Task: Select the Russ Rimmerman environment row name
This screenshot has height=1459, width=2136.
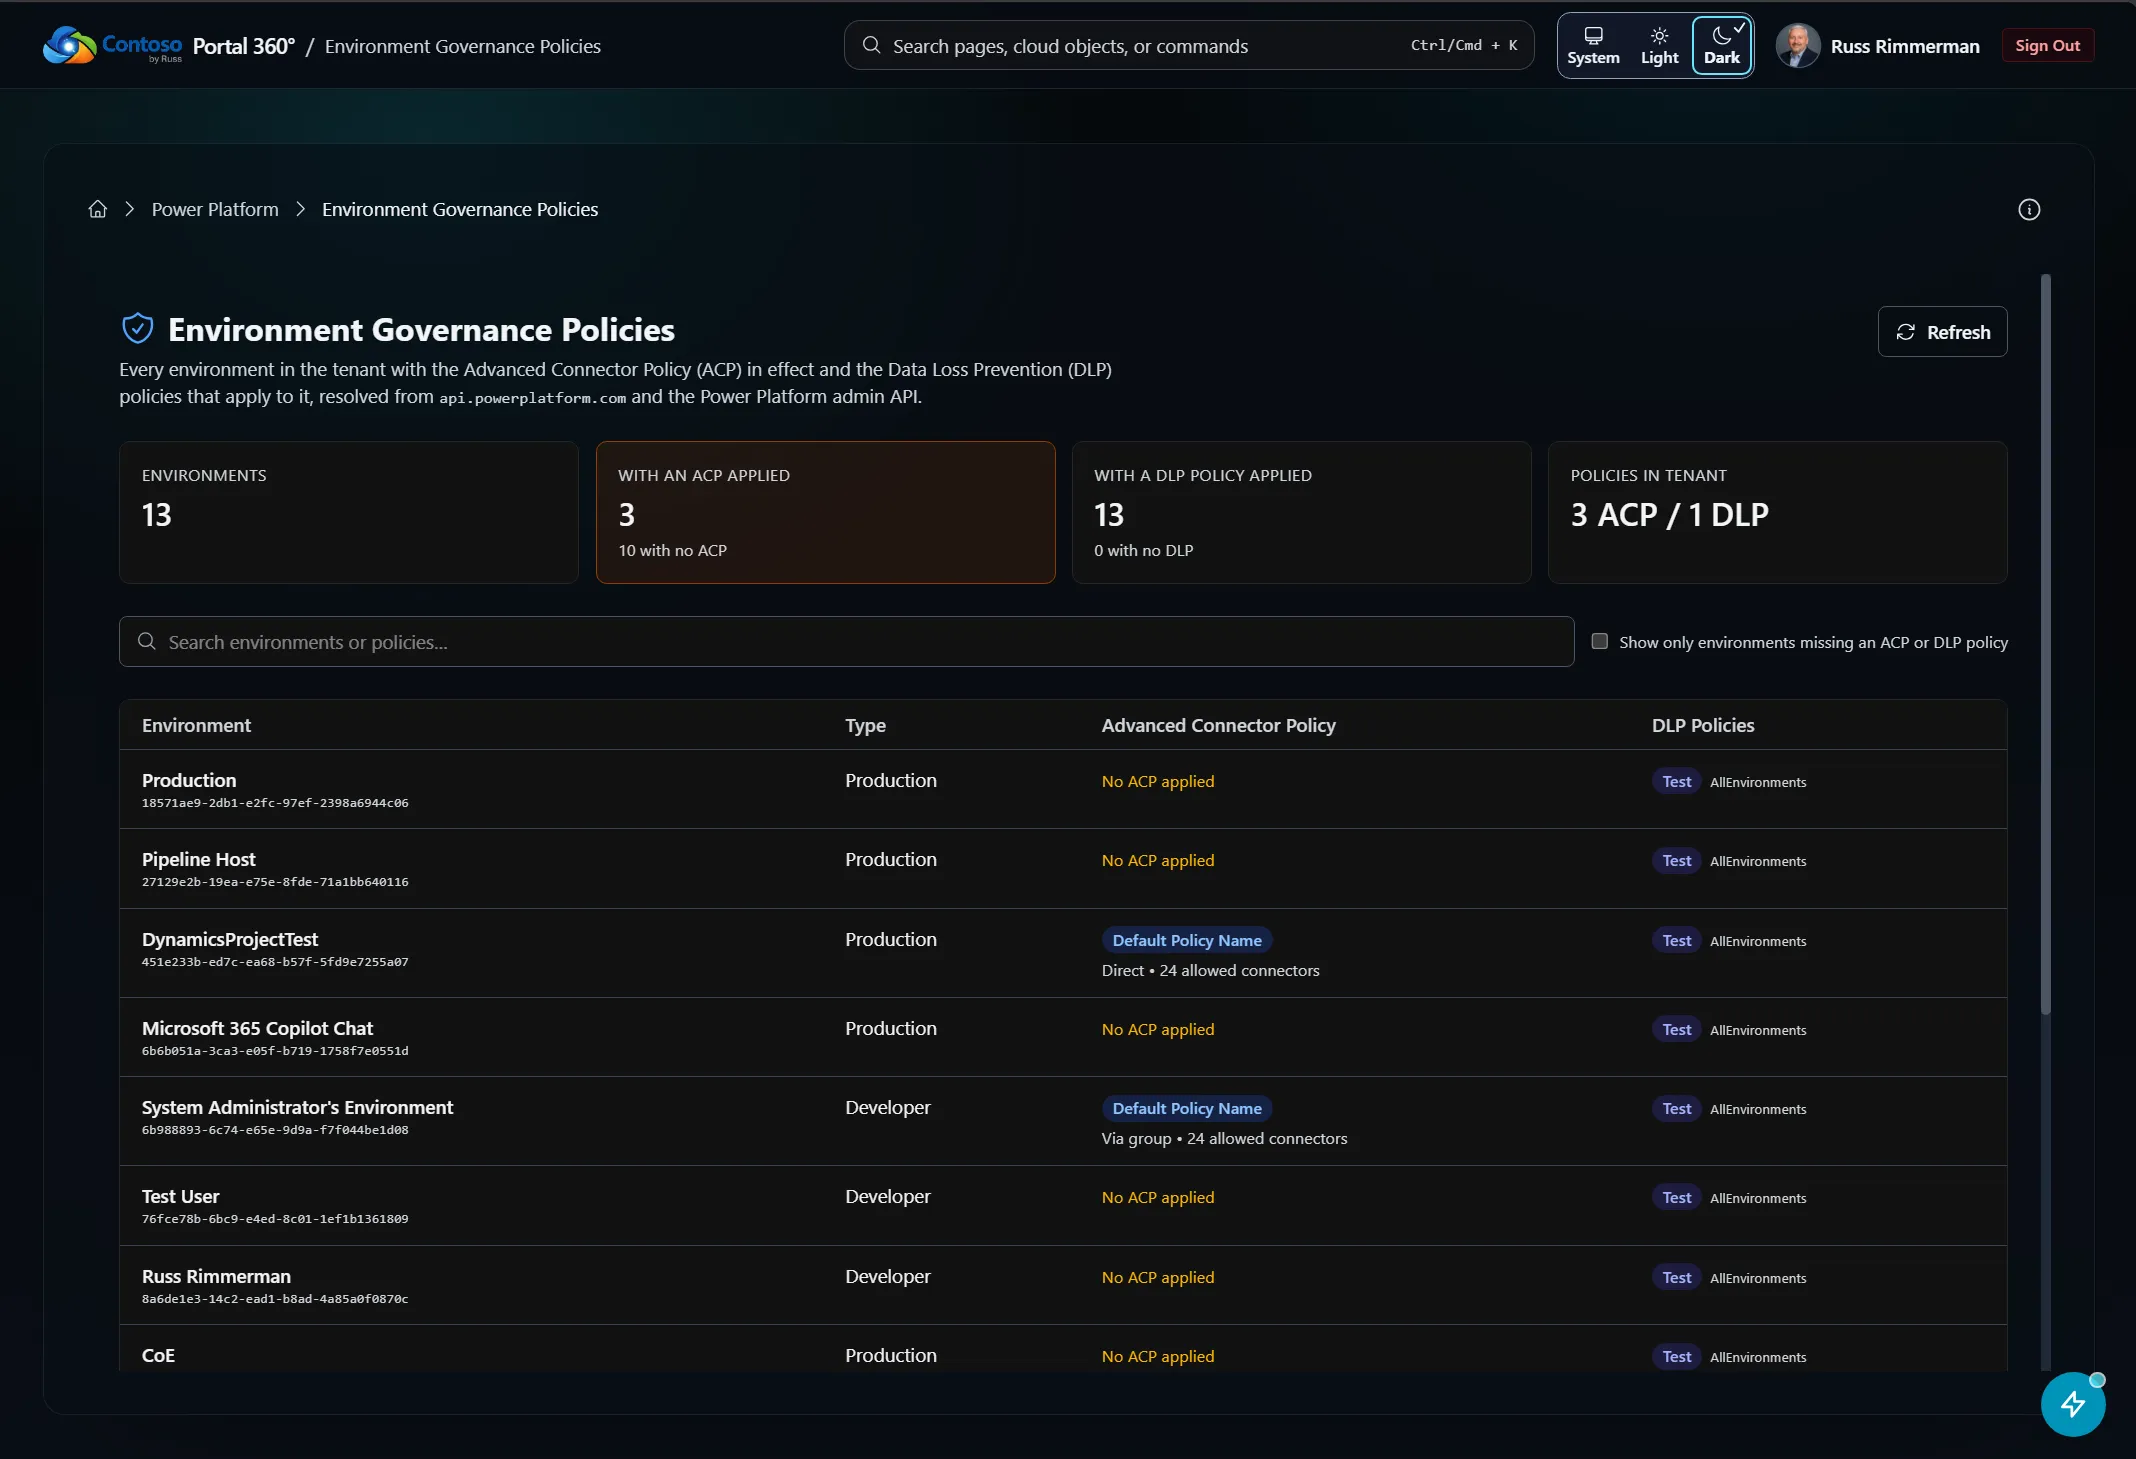Action: click(x=216, y=1276)
